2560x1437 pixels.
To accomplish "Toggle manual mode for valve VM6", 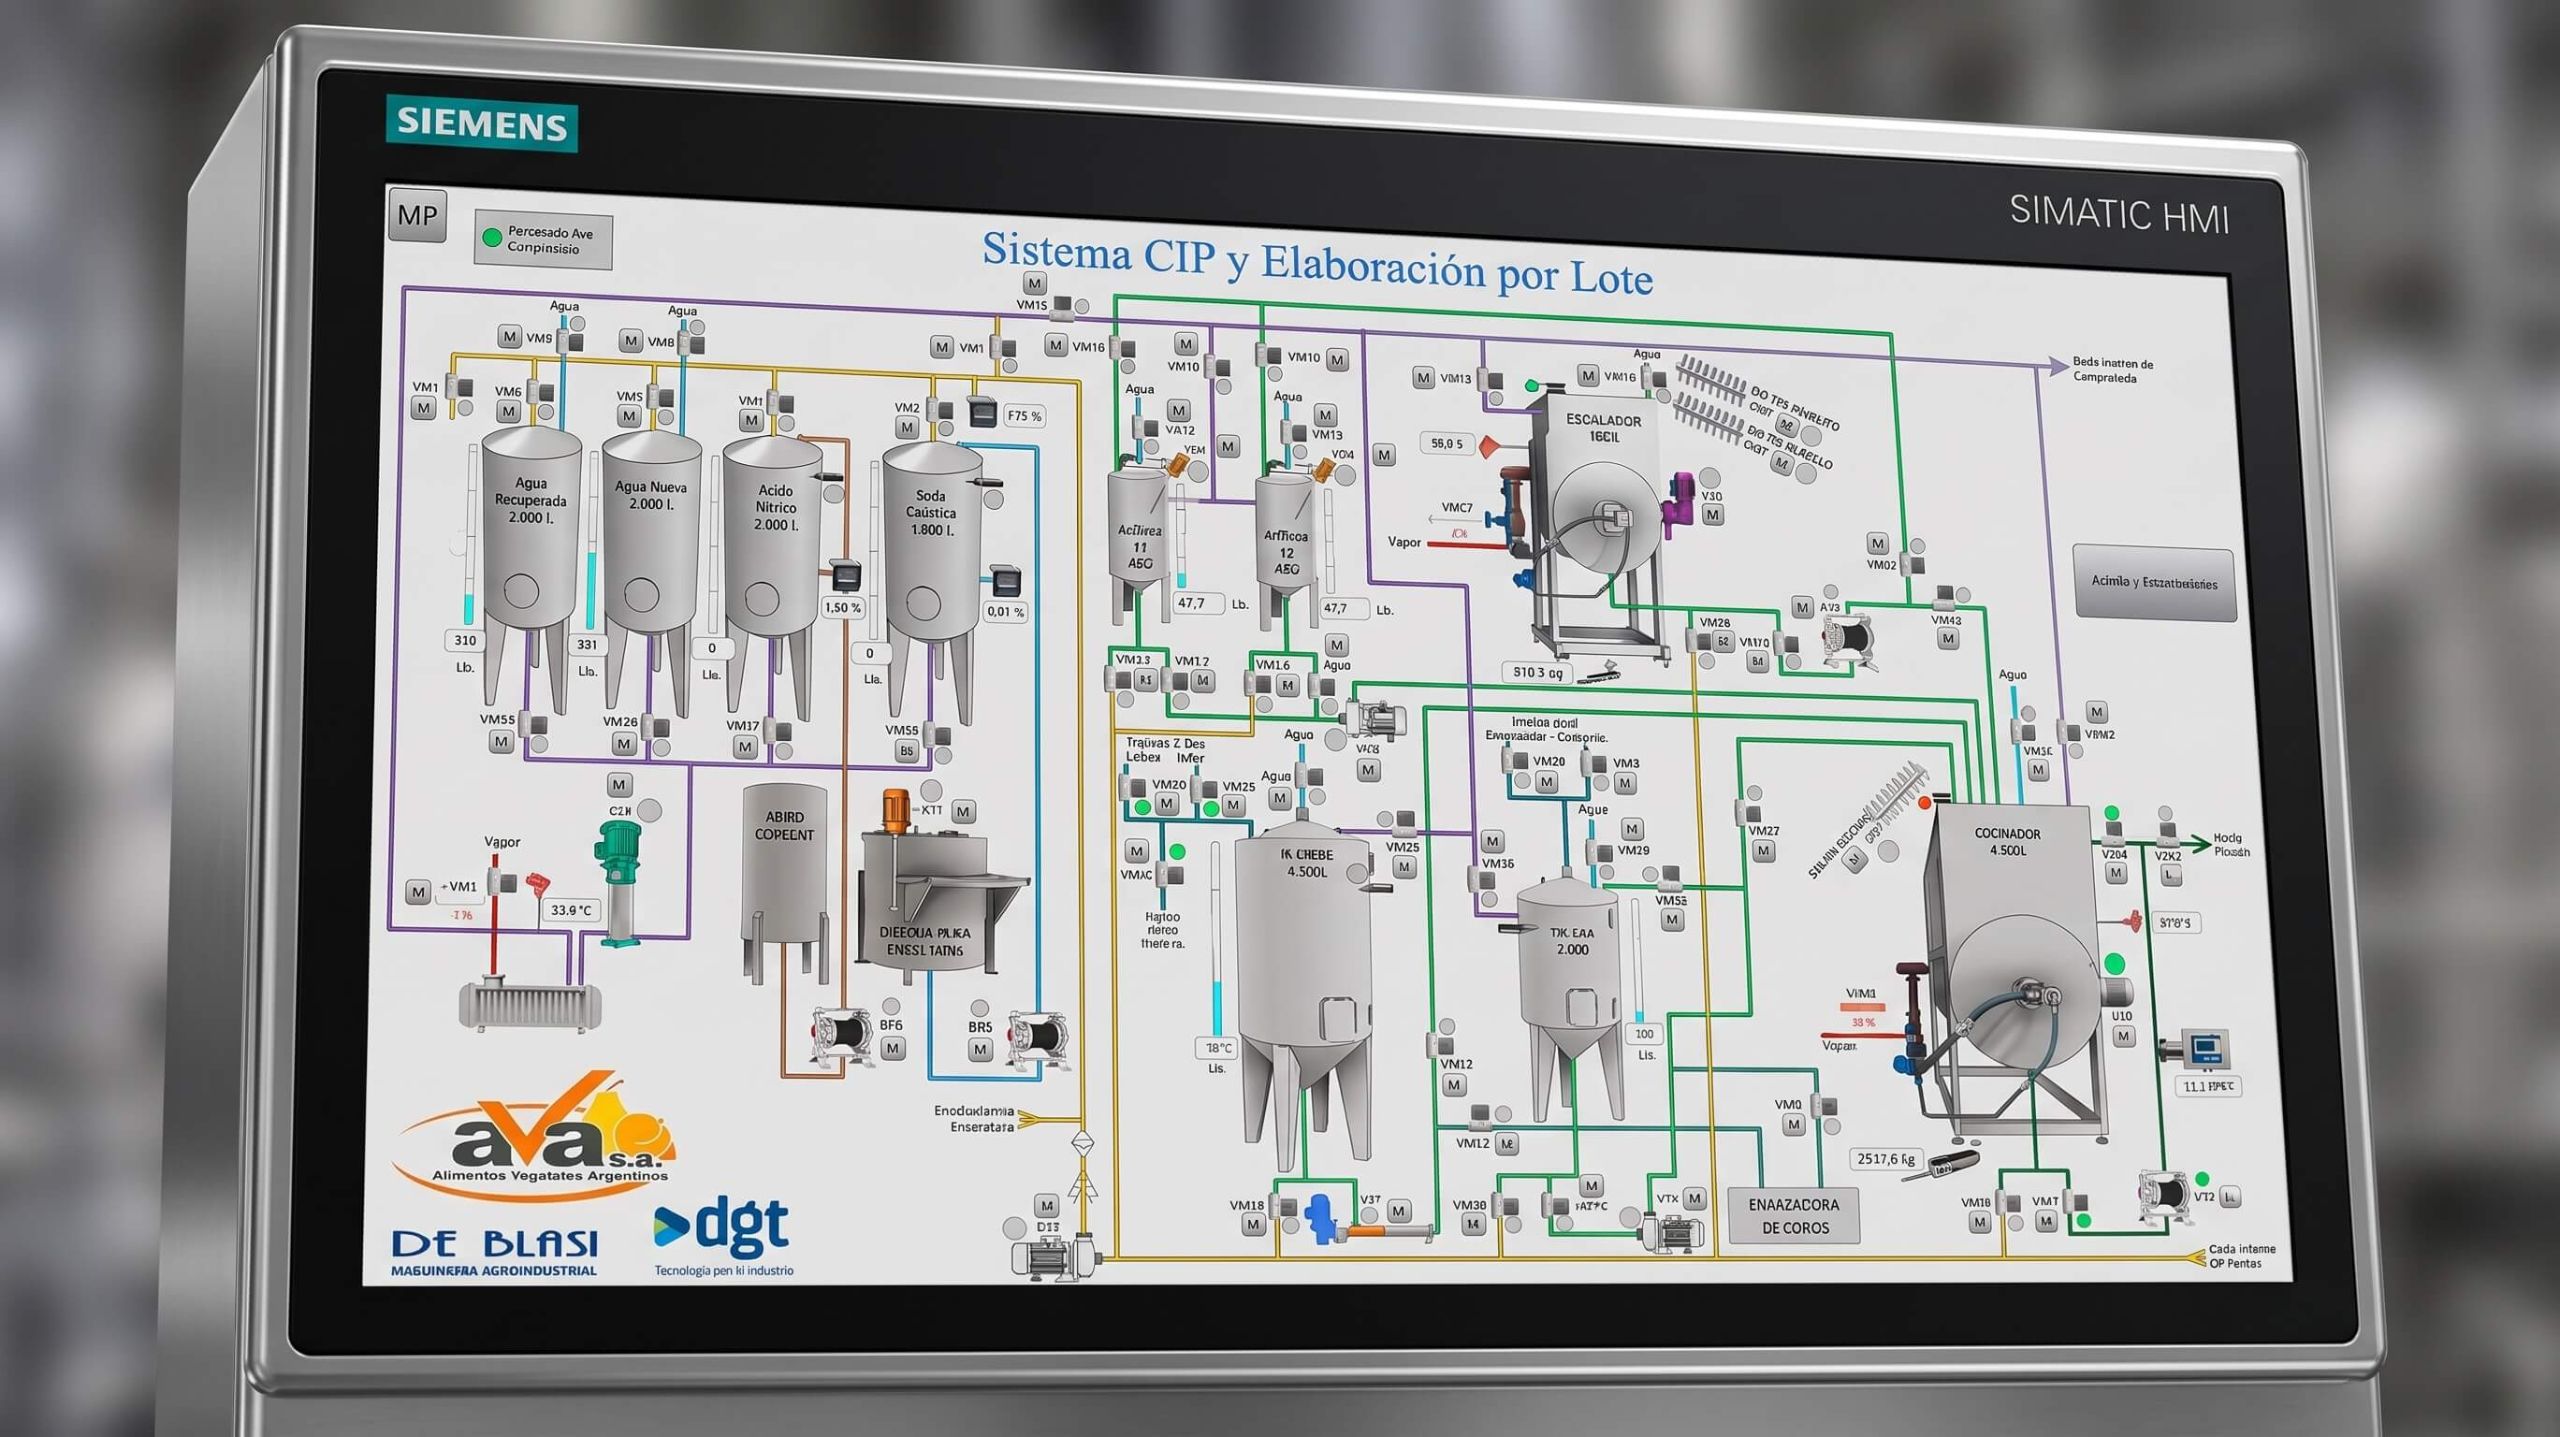I will 509,411.
